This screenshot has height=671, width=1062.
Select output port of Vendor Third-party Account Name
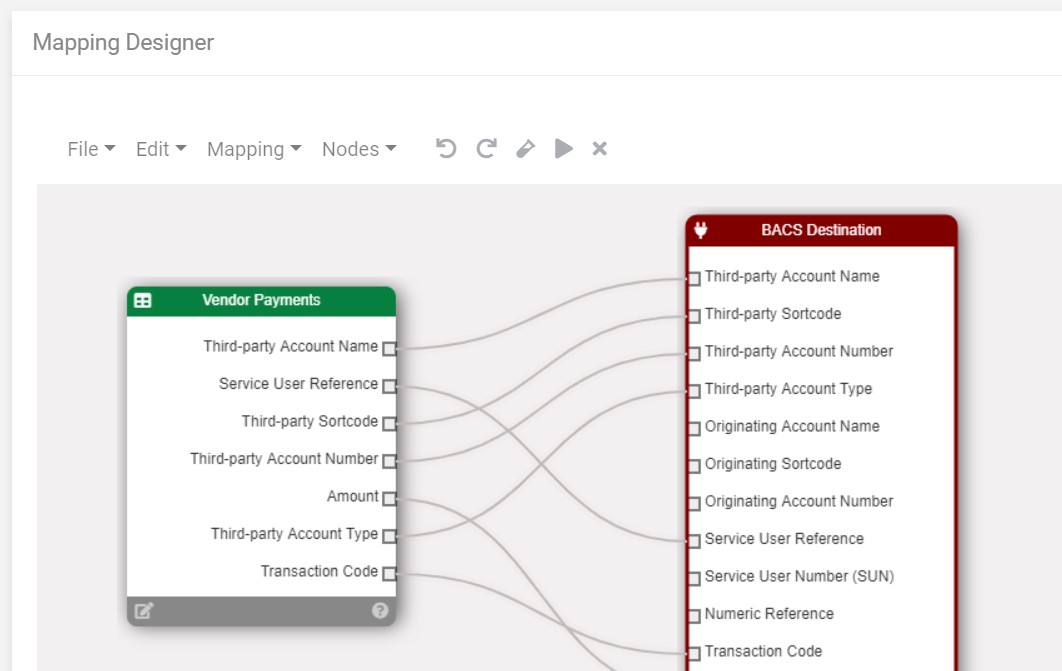click(389, 349)
